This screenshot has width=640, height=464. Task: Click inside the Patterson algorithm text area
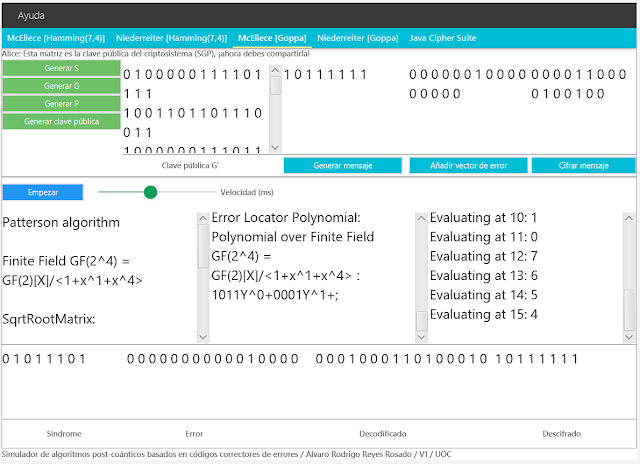pyautogui.click(x=100, y=272)
